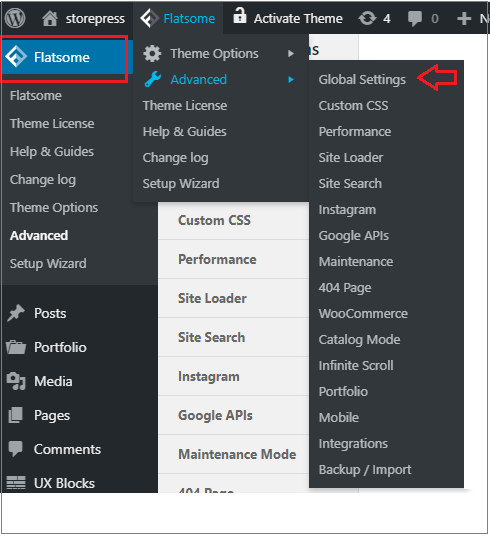Screen dimensions: 490x536
Task: Click the updates refresh icon
Action: coord(367,18)
